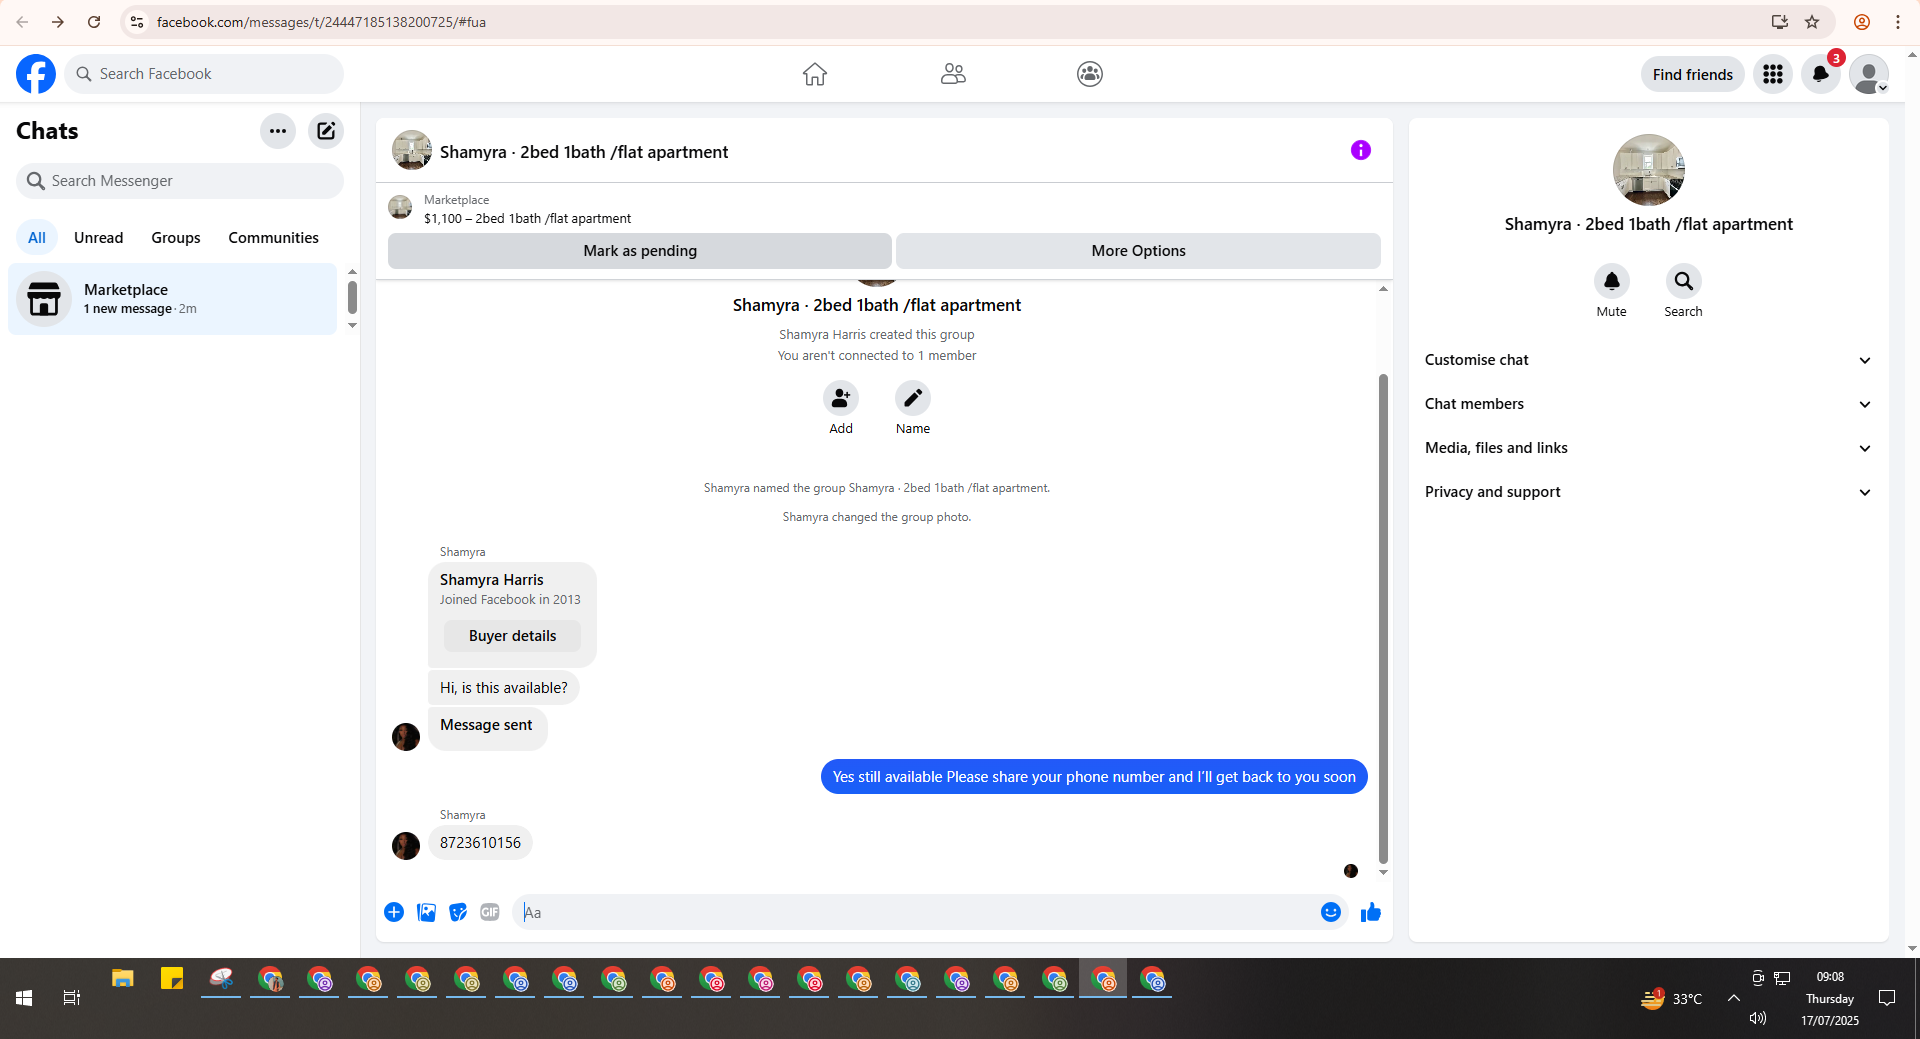Search in conversation from the info panel

[x=1684, y=281]
